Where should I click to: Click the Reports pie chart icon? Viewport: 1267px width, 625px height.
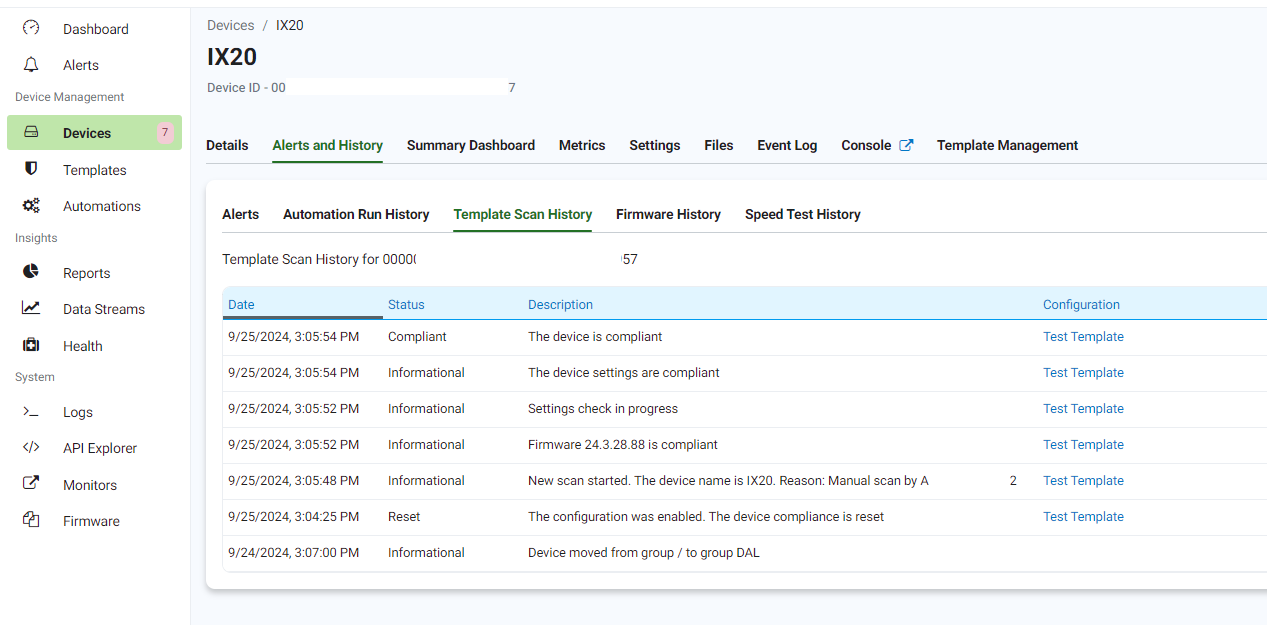point(31,272)
